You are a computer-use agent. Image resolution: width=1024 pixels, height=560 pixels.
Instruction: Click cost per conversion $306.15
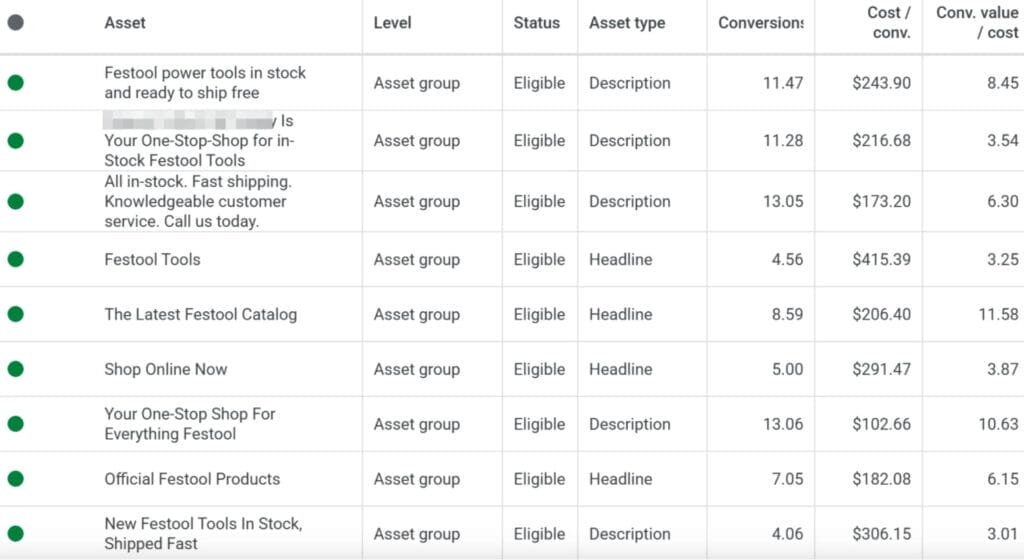coord(881,533)
